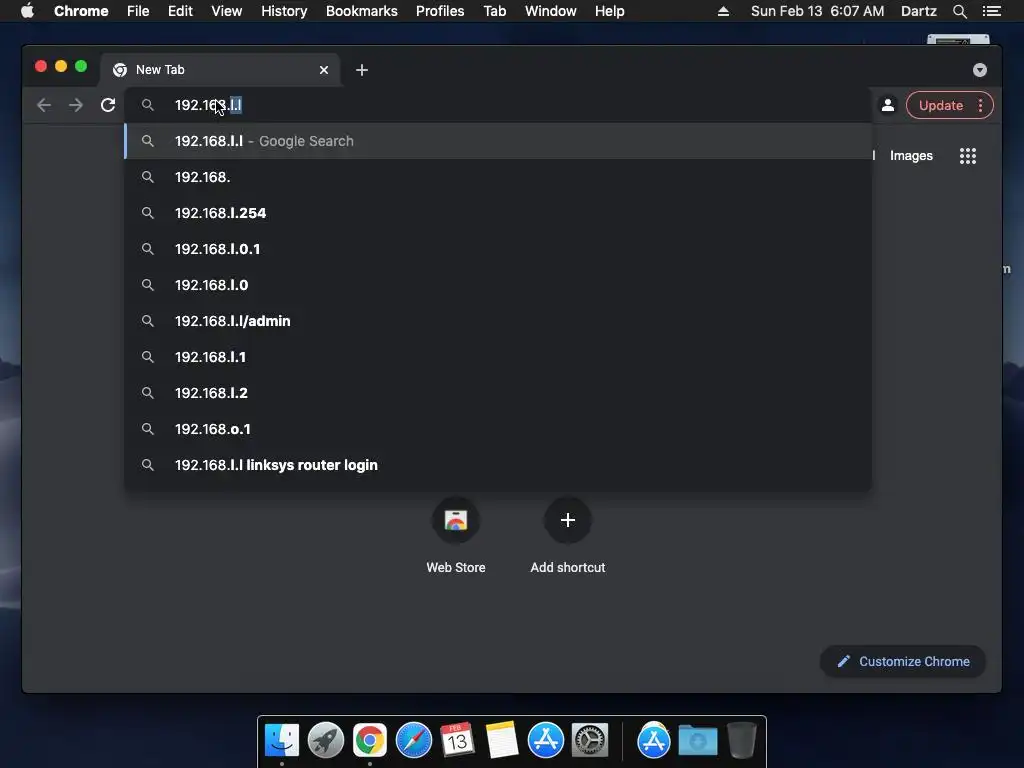Viewport: 1024px width, 768px height.
Task: Open the profile avatar icon
Action: tap(888, 105)
